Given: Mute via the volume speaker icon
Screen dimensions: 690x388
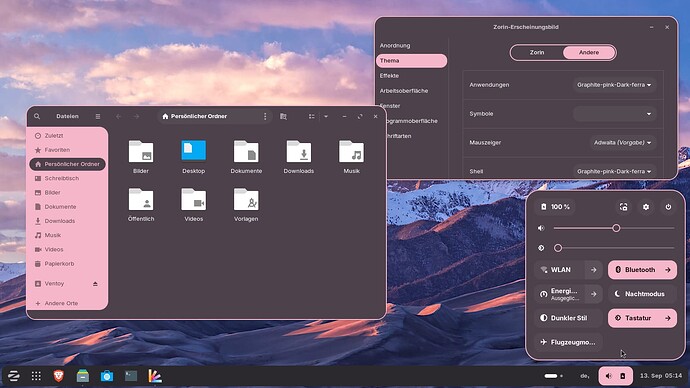Looking at the screenshot, I should tap(541, 228).
